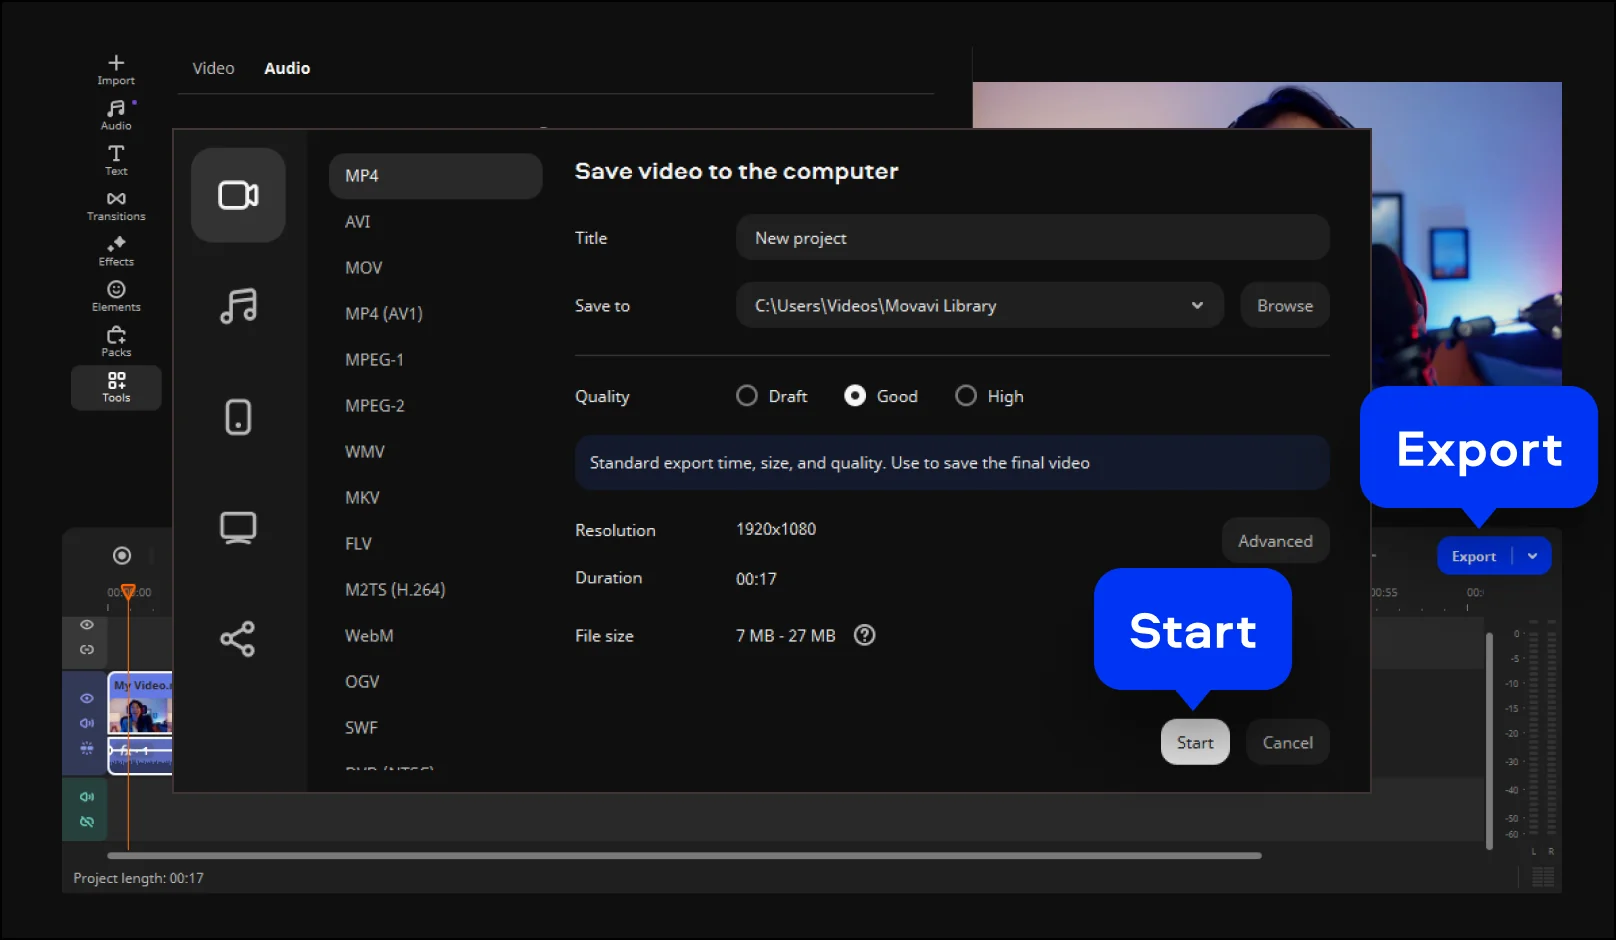The width and height of the screenshot is (1616, 940).
Task: Select High quality radio button
Action: click(966, 396)
